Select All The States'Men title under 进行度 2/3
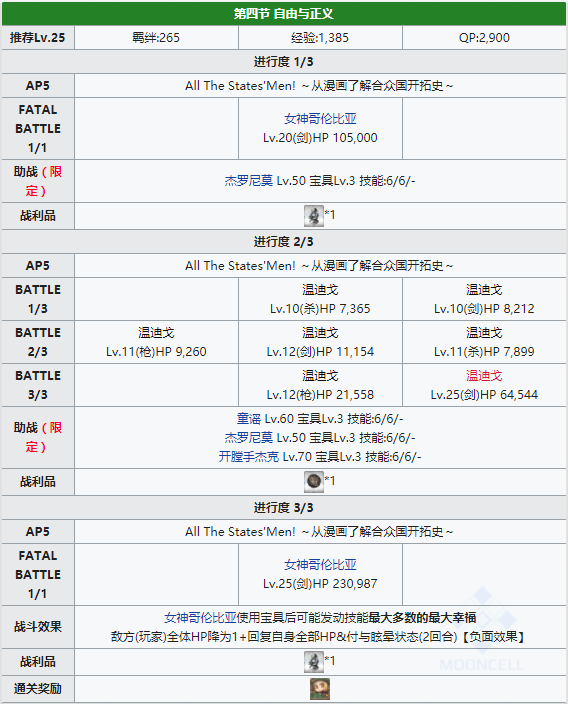 (x=320, y=265)
